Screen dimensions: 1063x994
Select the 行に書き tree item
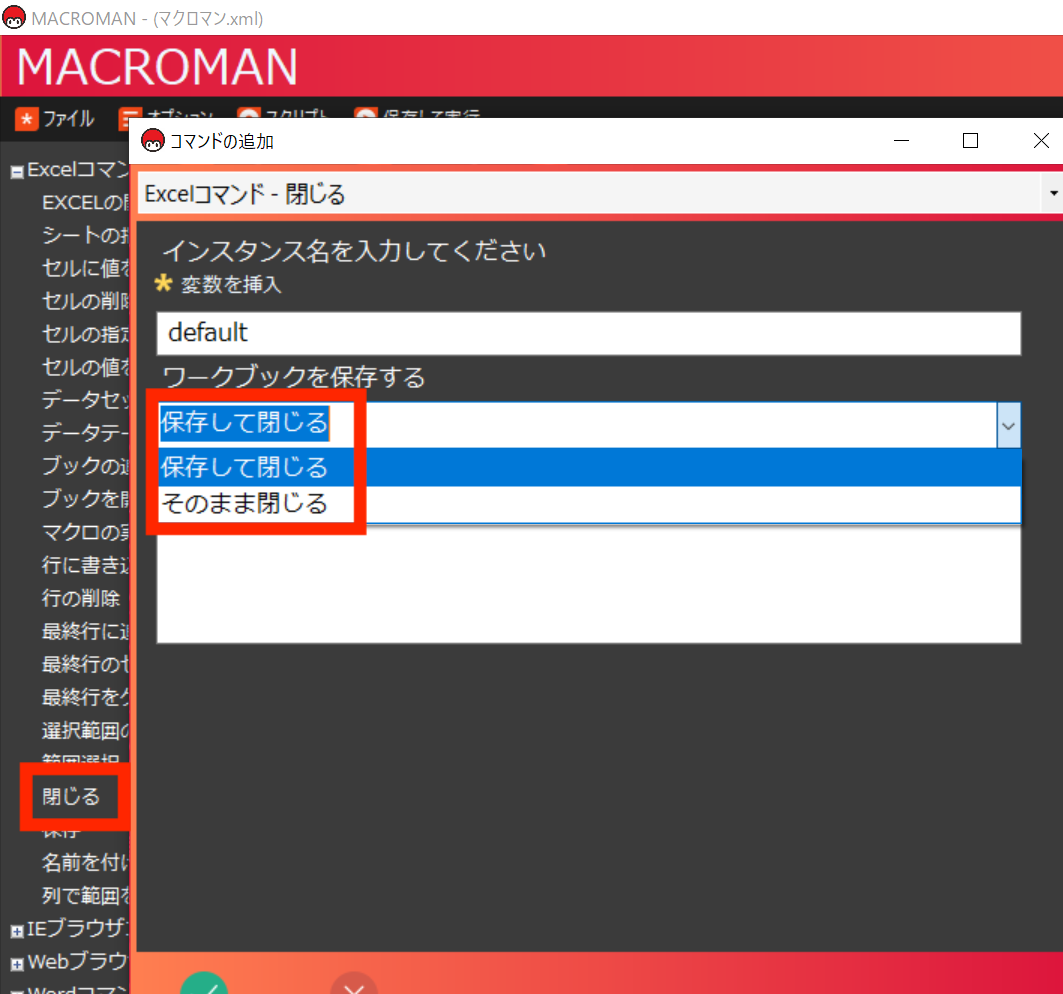85,565
